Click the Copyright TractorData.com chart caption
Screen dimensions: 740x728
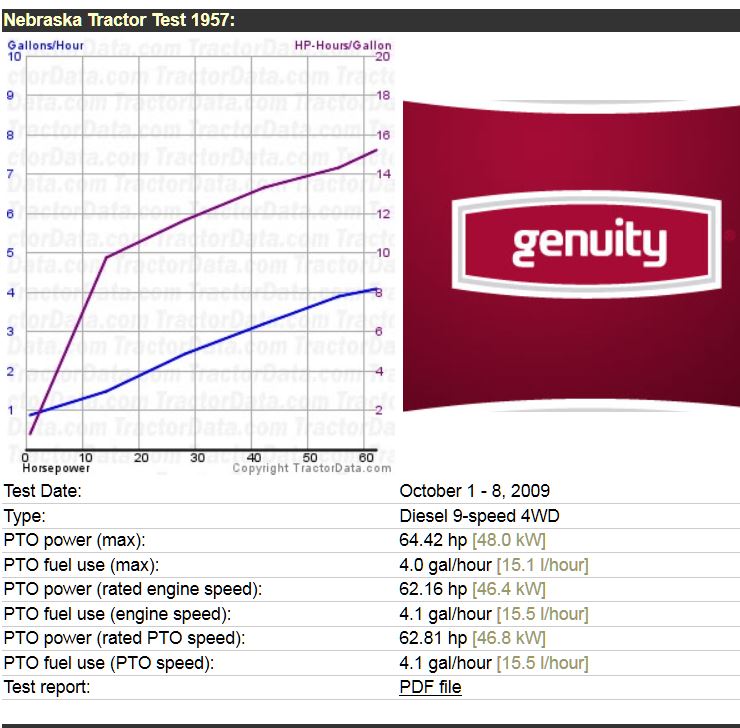(311, 468)
